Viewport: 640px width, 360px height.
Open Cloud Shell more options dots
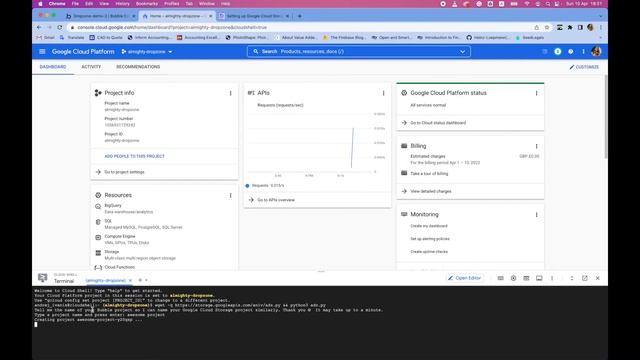pyautogui.click(x=552, y=278)
